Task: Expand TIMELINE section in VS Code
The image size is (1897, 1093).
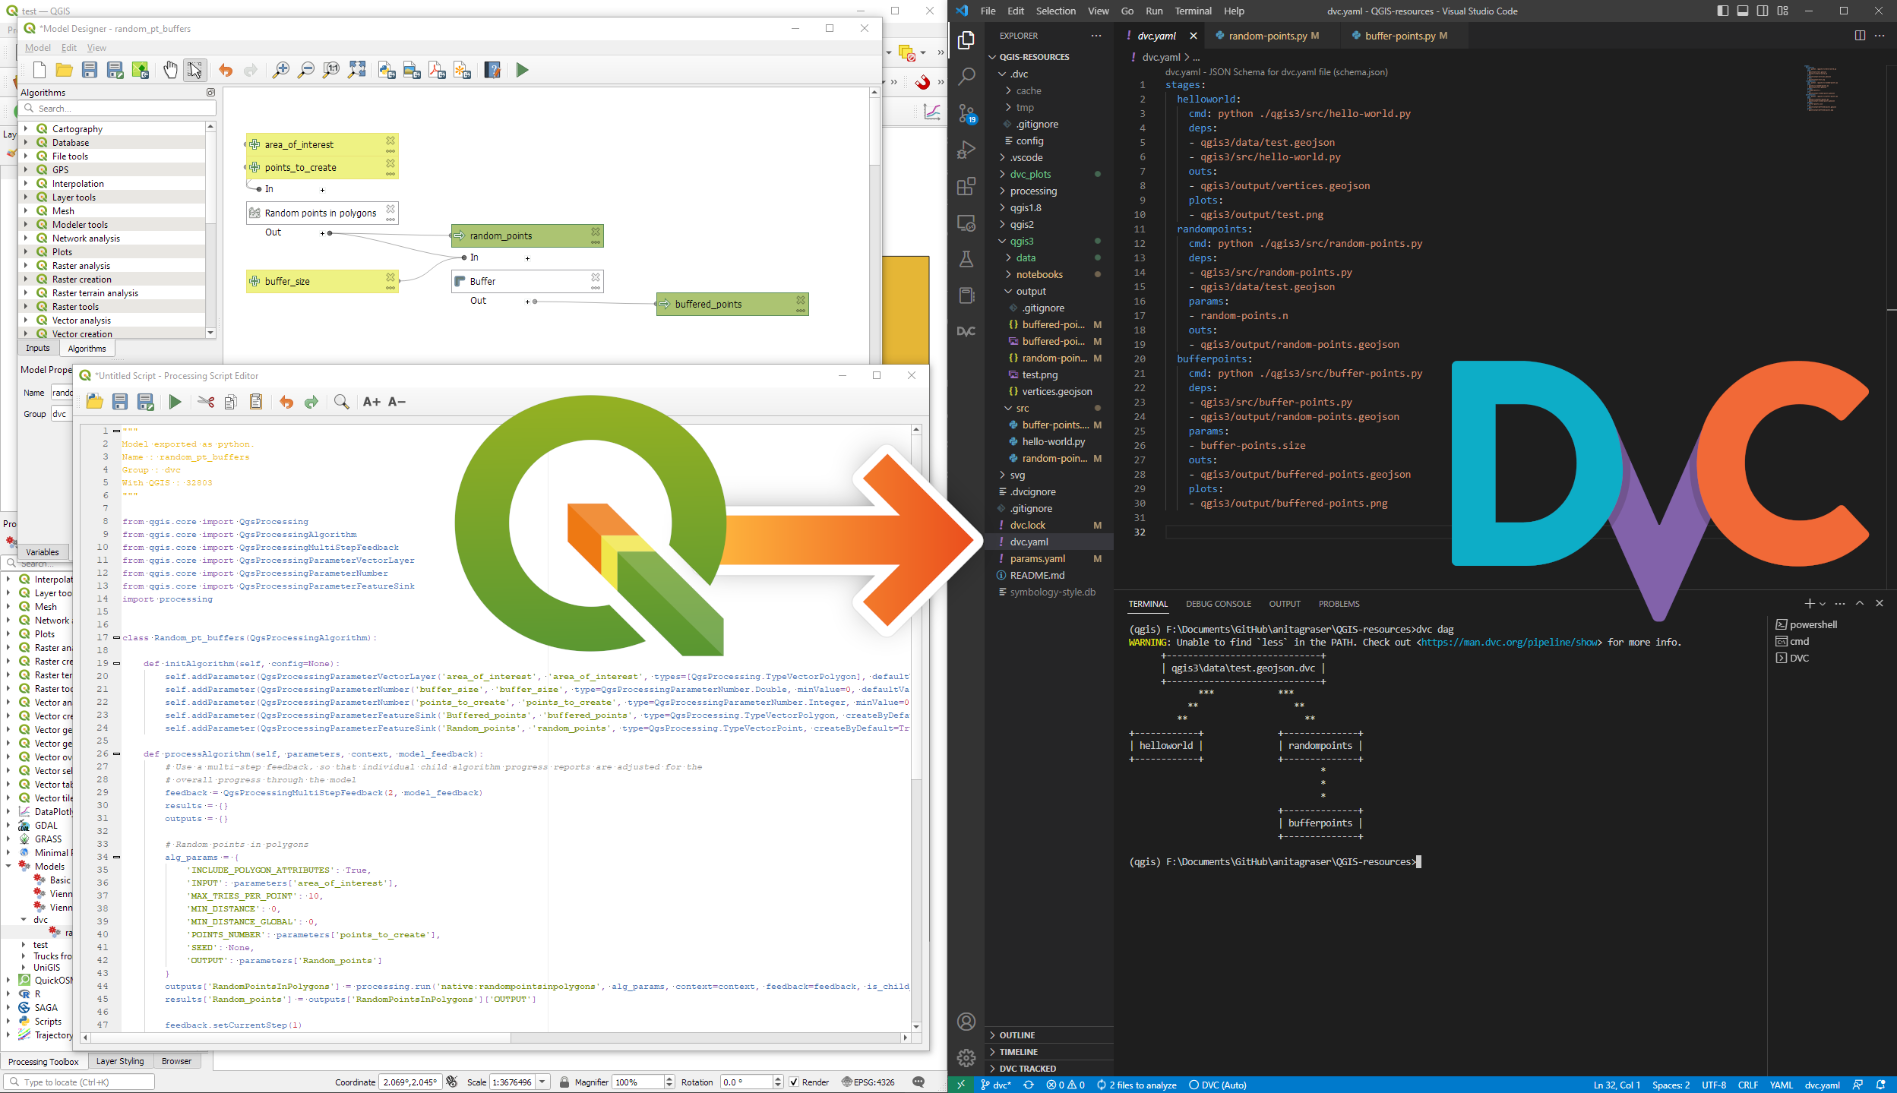Action: click(1051, 1052)
